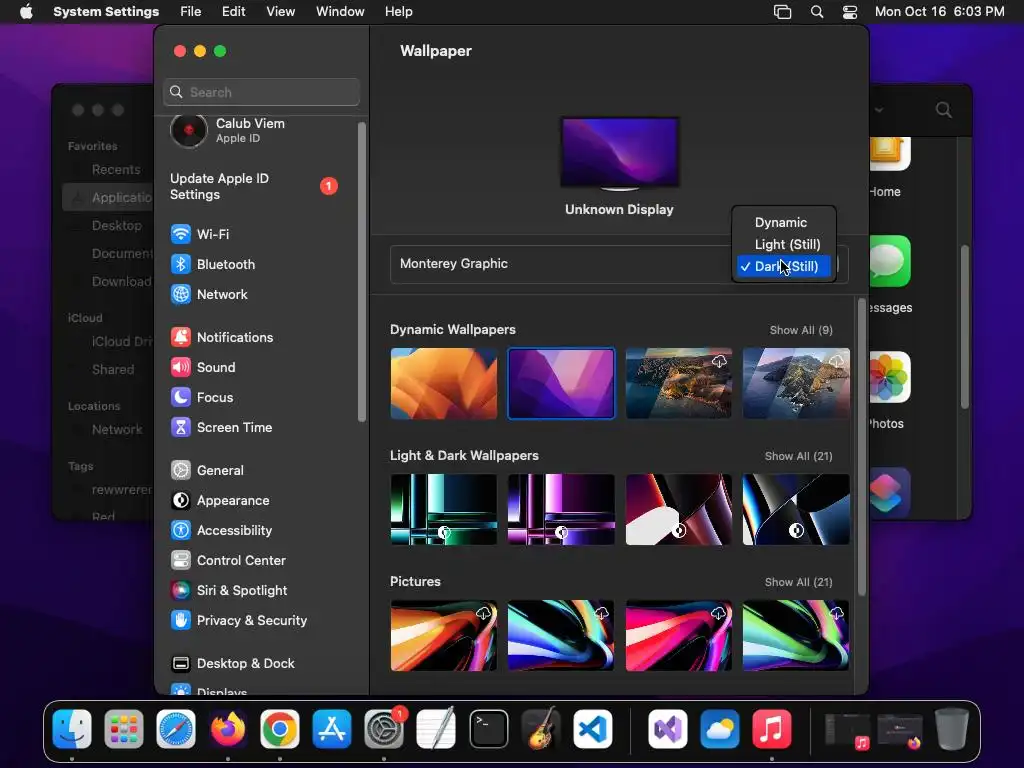Screen dimensions: 1024x768
Task: Open Screen Time settings in sidebar
Action: 221,427
